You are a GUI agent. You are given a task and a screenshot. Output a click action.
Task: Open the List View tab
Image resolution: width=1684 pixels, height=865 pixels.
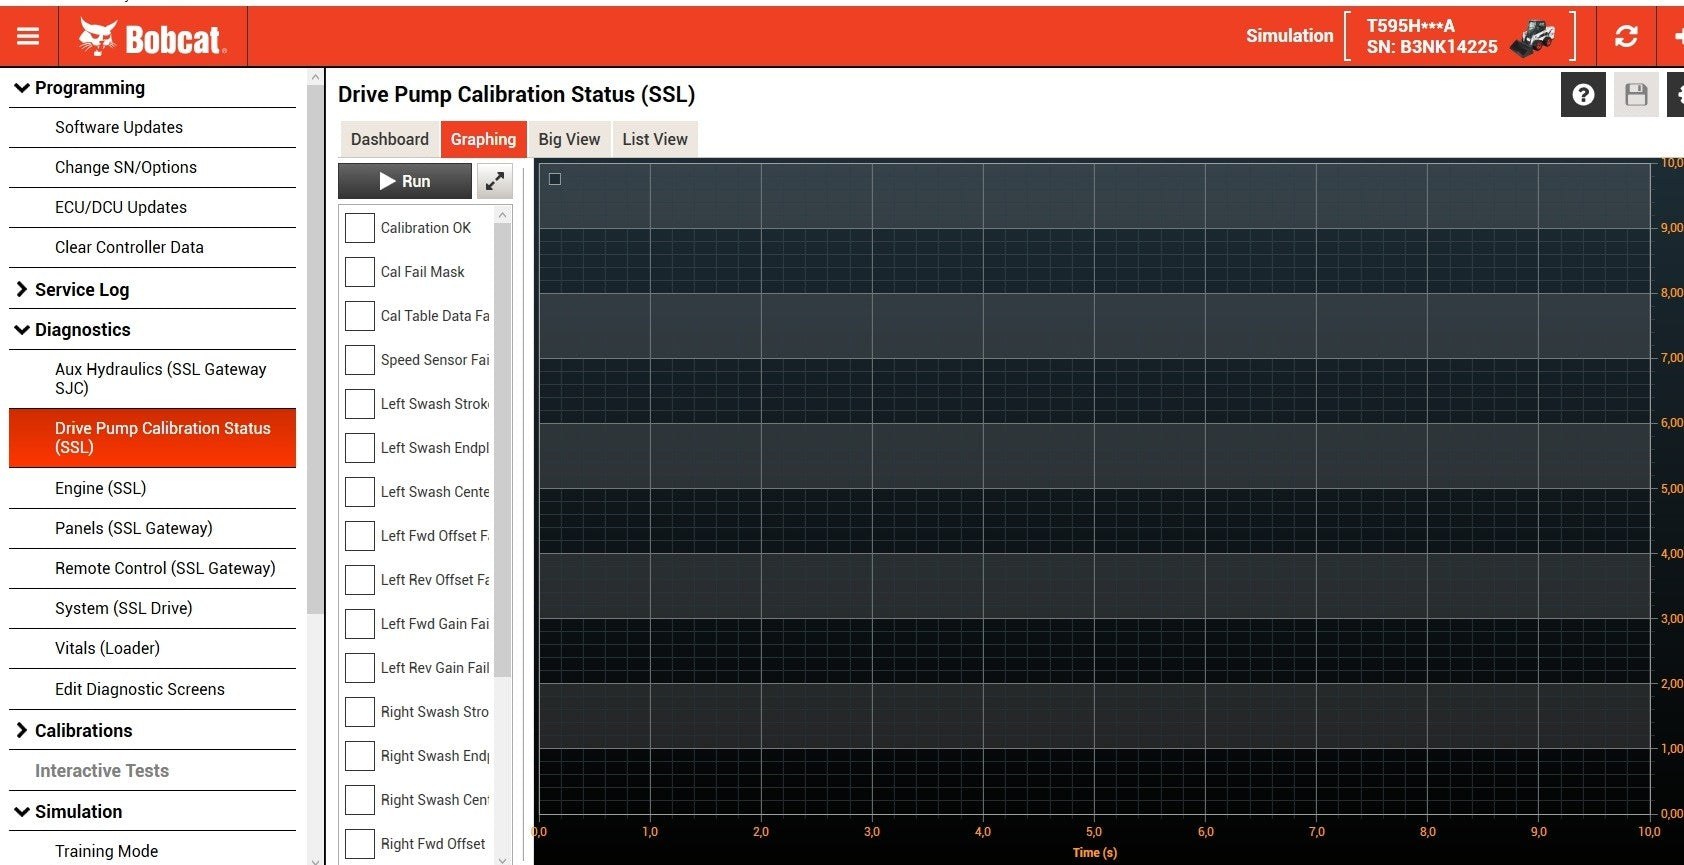tap(655, 139)
